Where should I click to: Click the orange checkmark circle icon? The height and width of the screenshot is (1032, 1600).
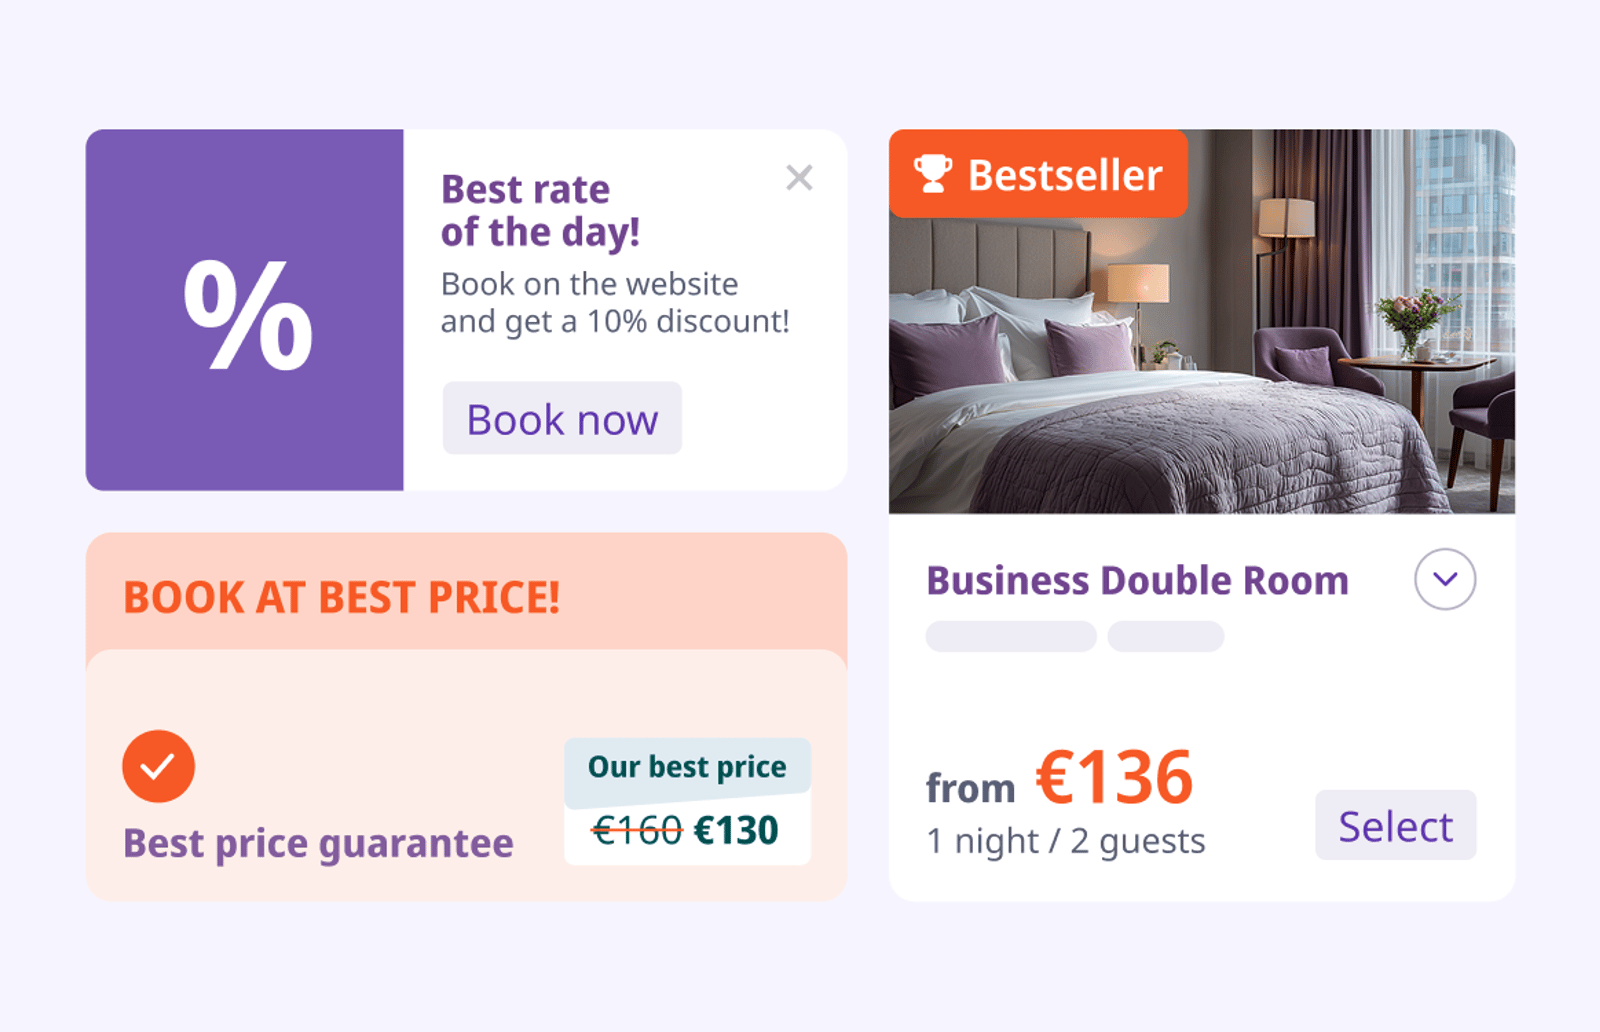(x=158, y=766)
